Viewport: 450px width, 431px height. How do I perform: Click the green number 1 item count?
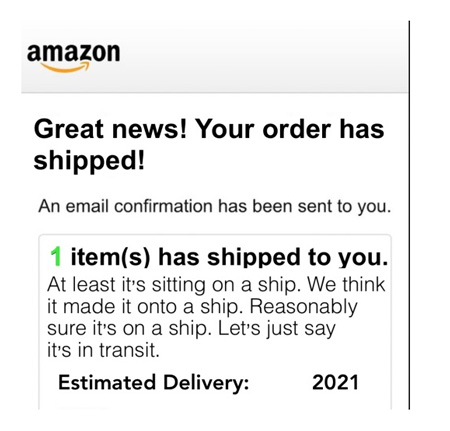(x=56, y=257)
